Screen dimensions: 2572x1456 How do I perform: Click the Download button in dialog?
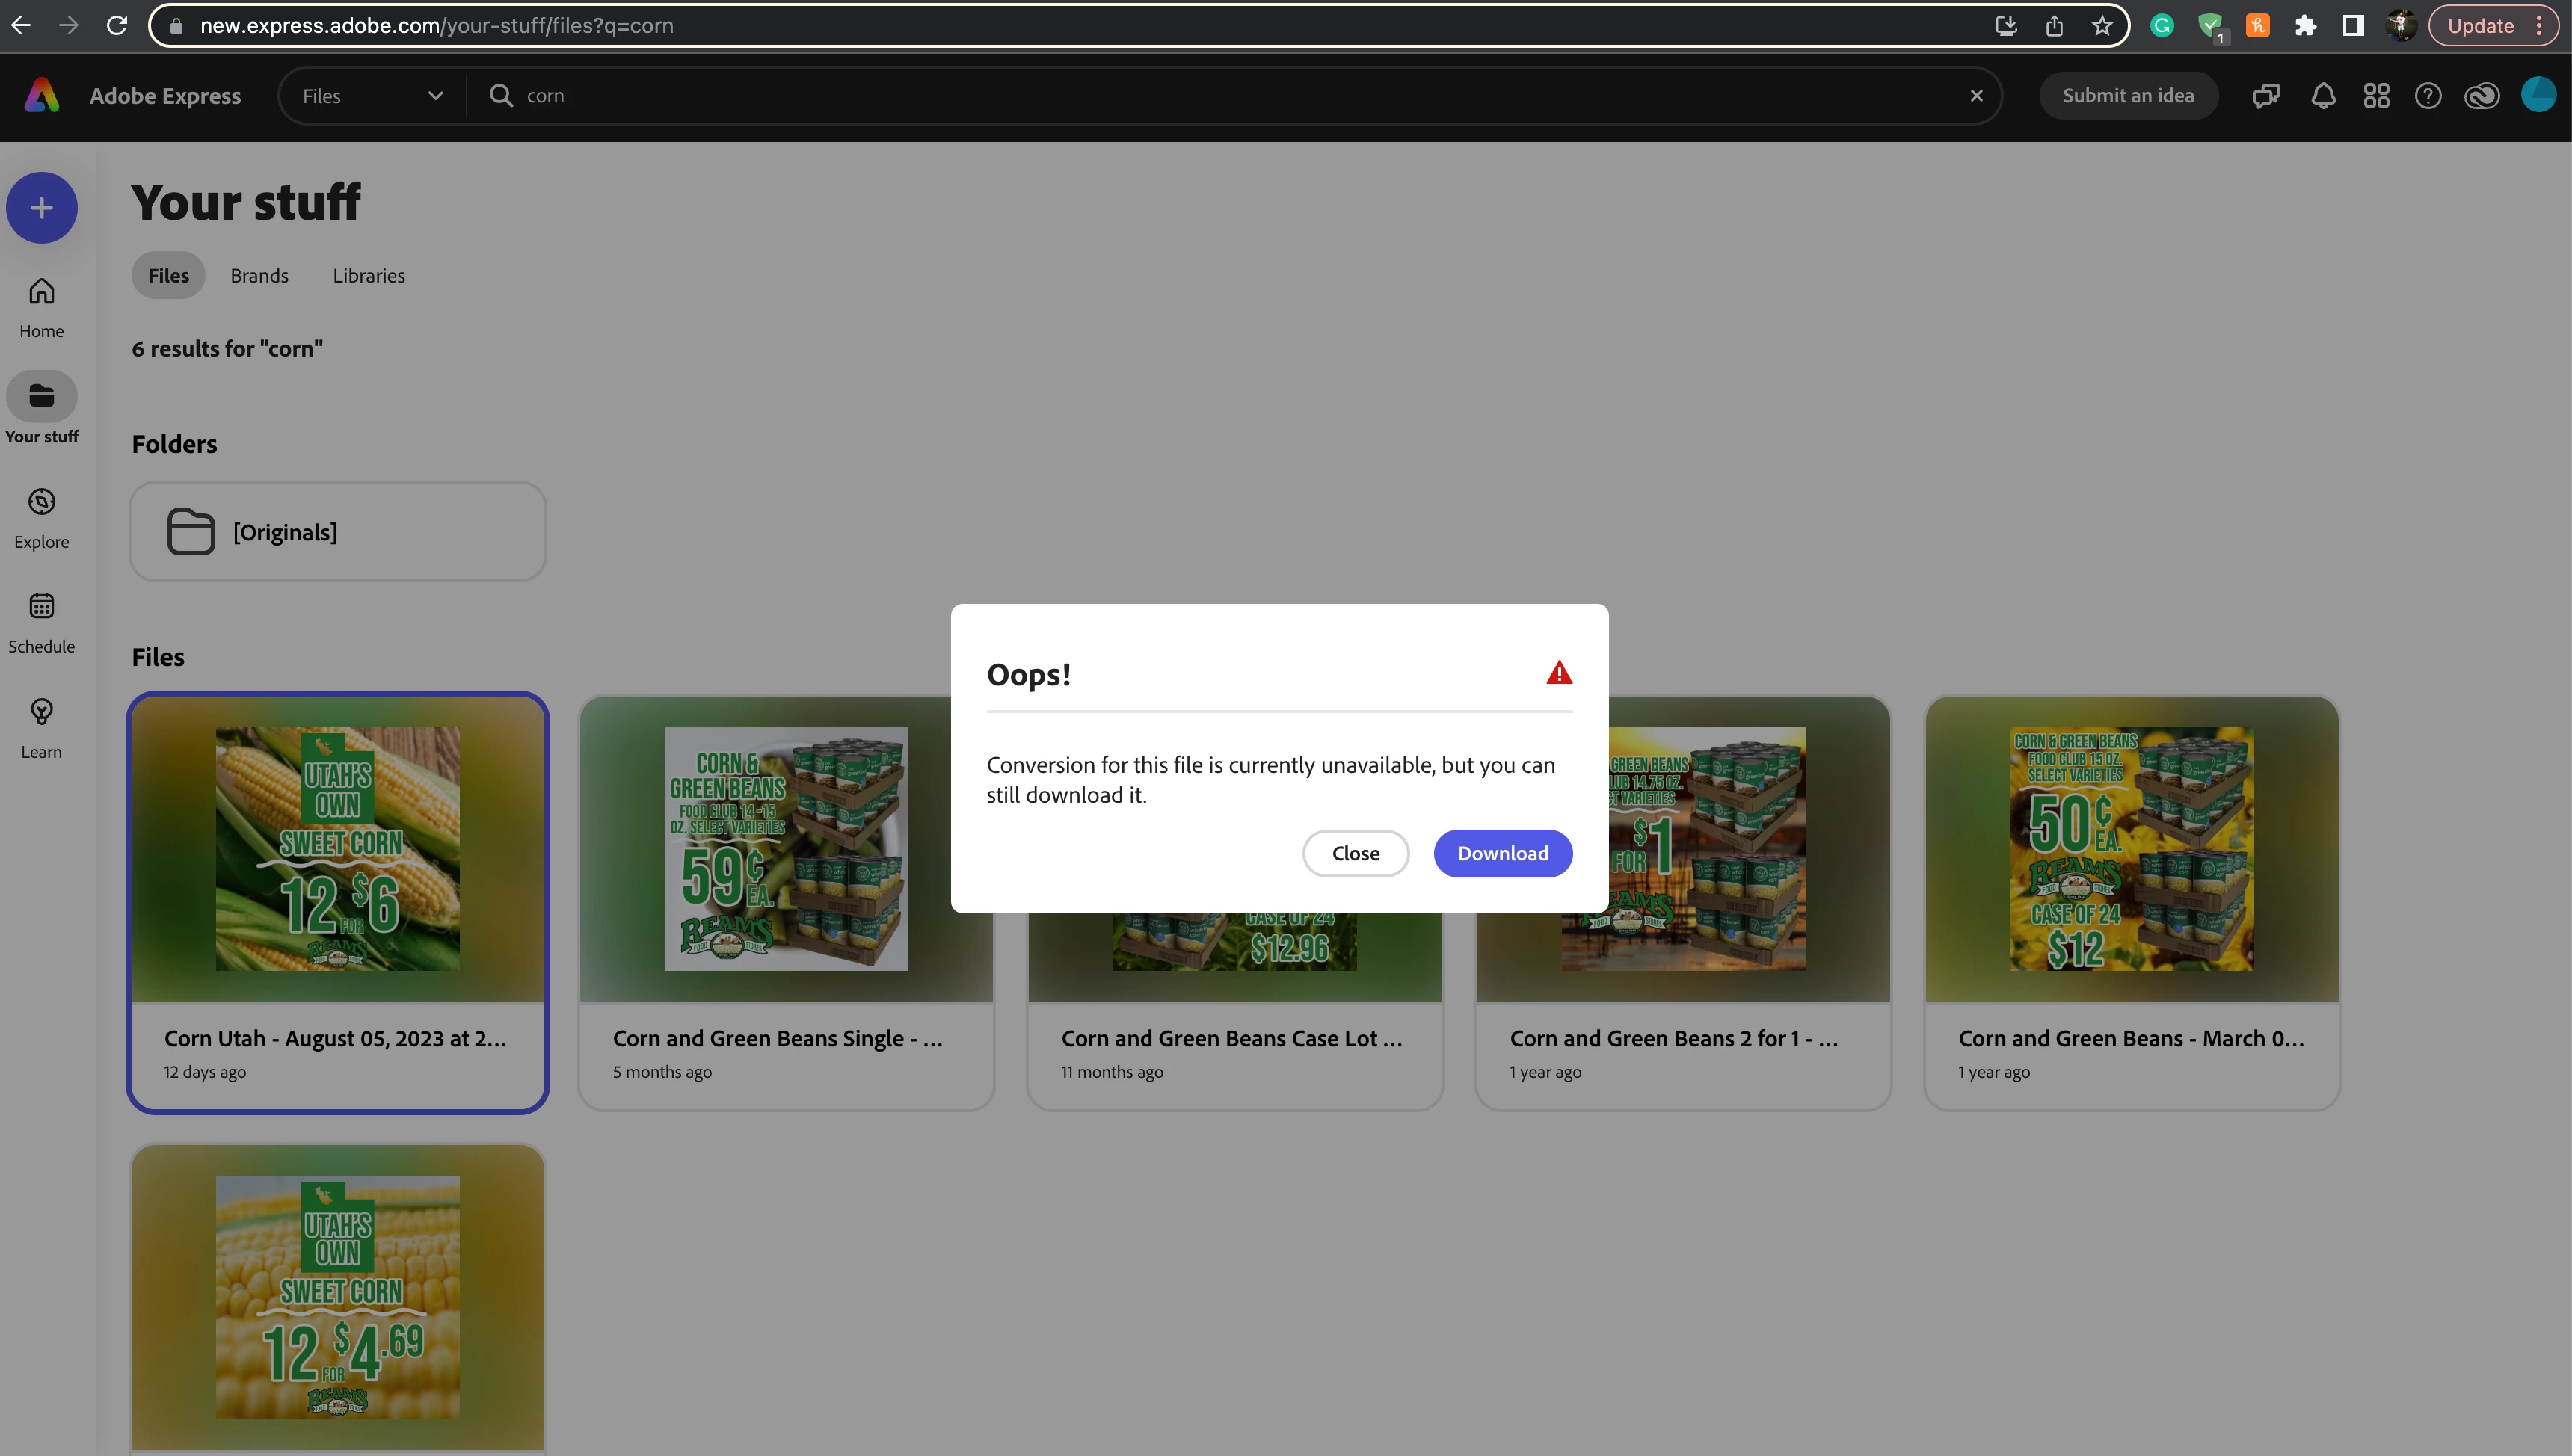pyautogui.click(x=1502, y=853)
